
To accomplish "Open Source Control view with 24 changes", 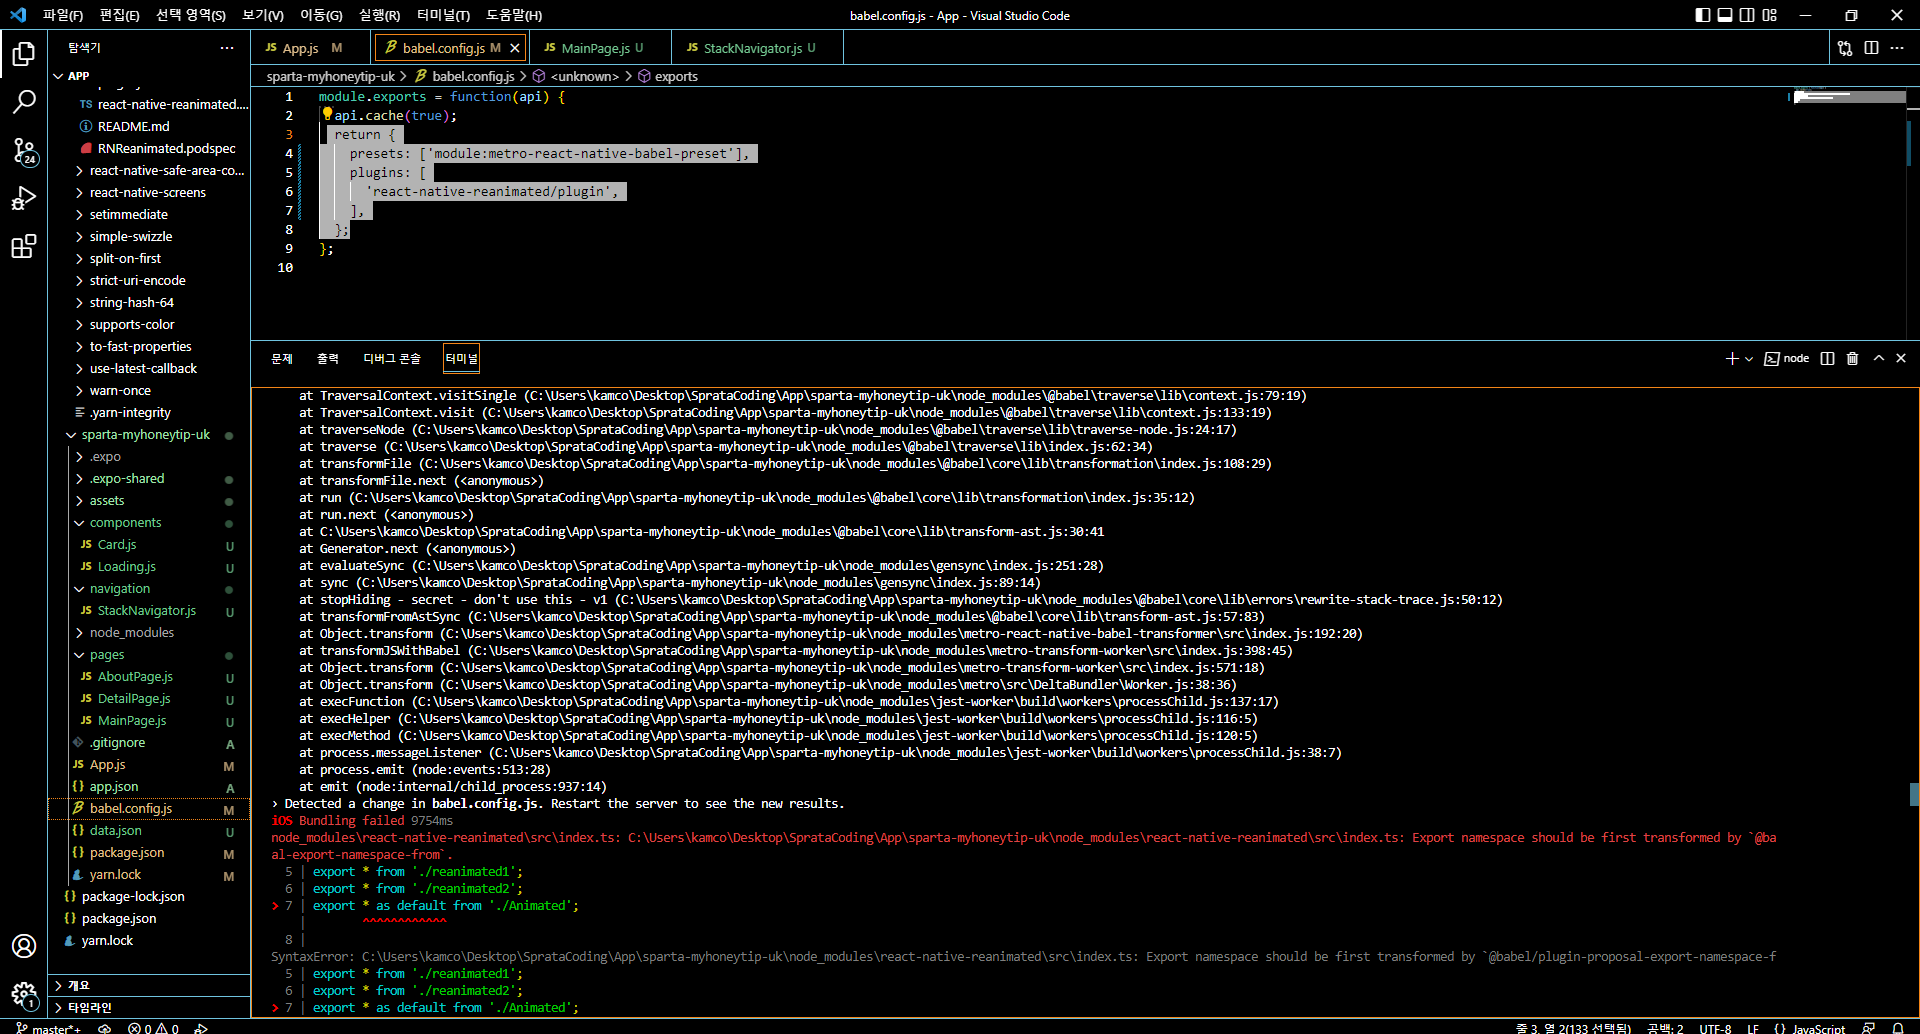I will pyautogui.click(x=24, y=150).
